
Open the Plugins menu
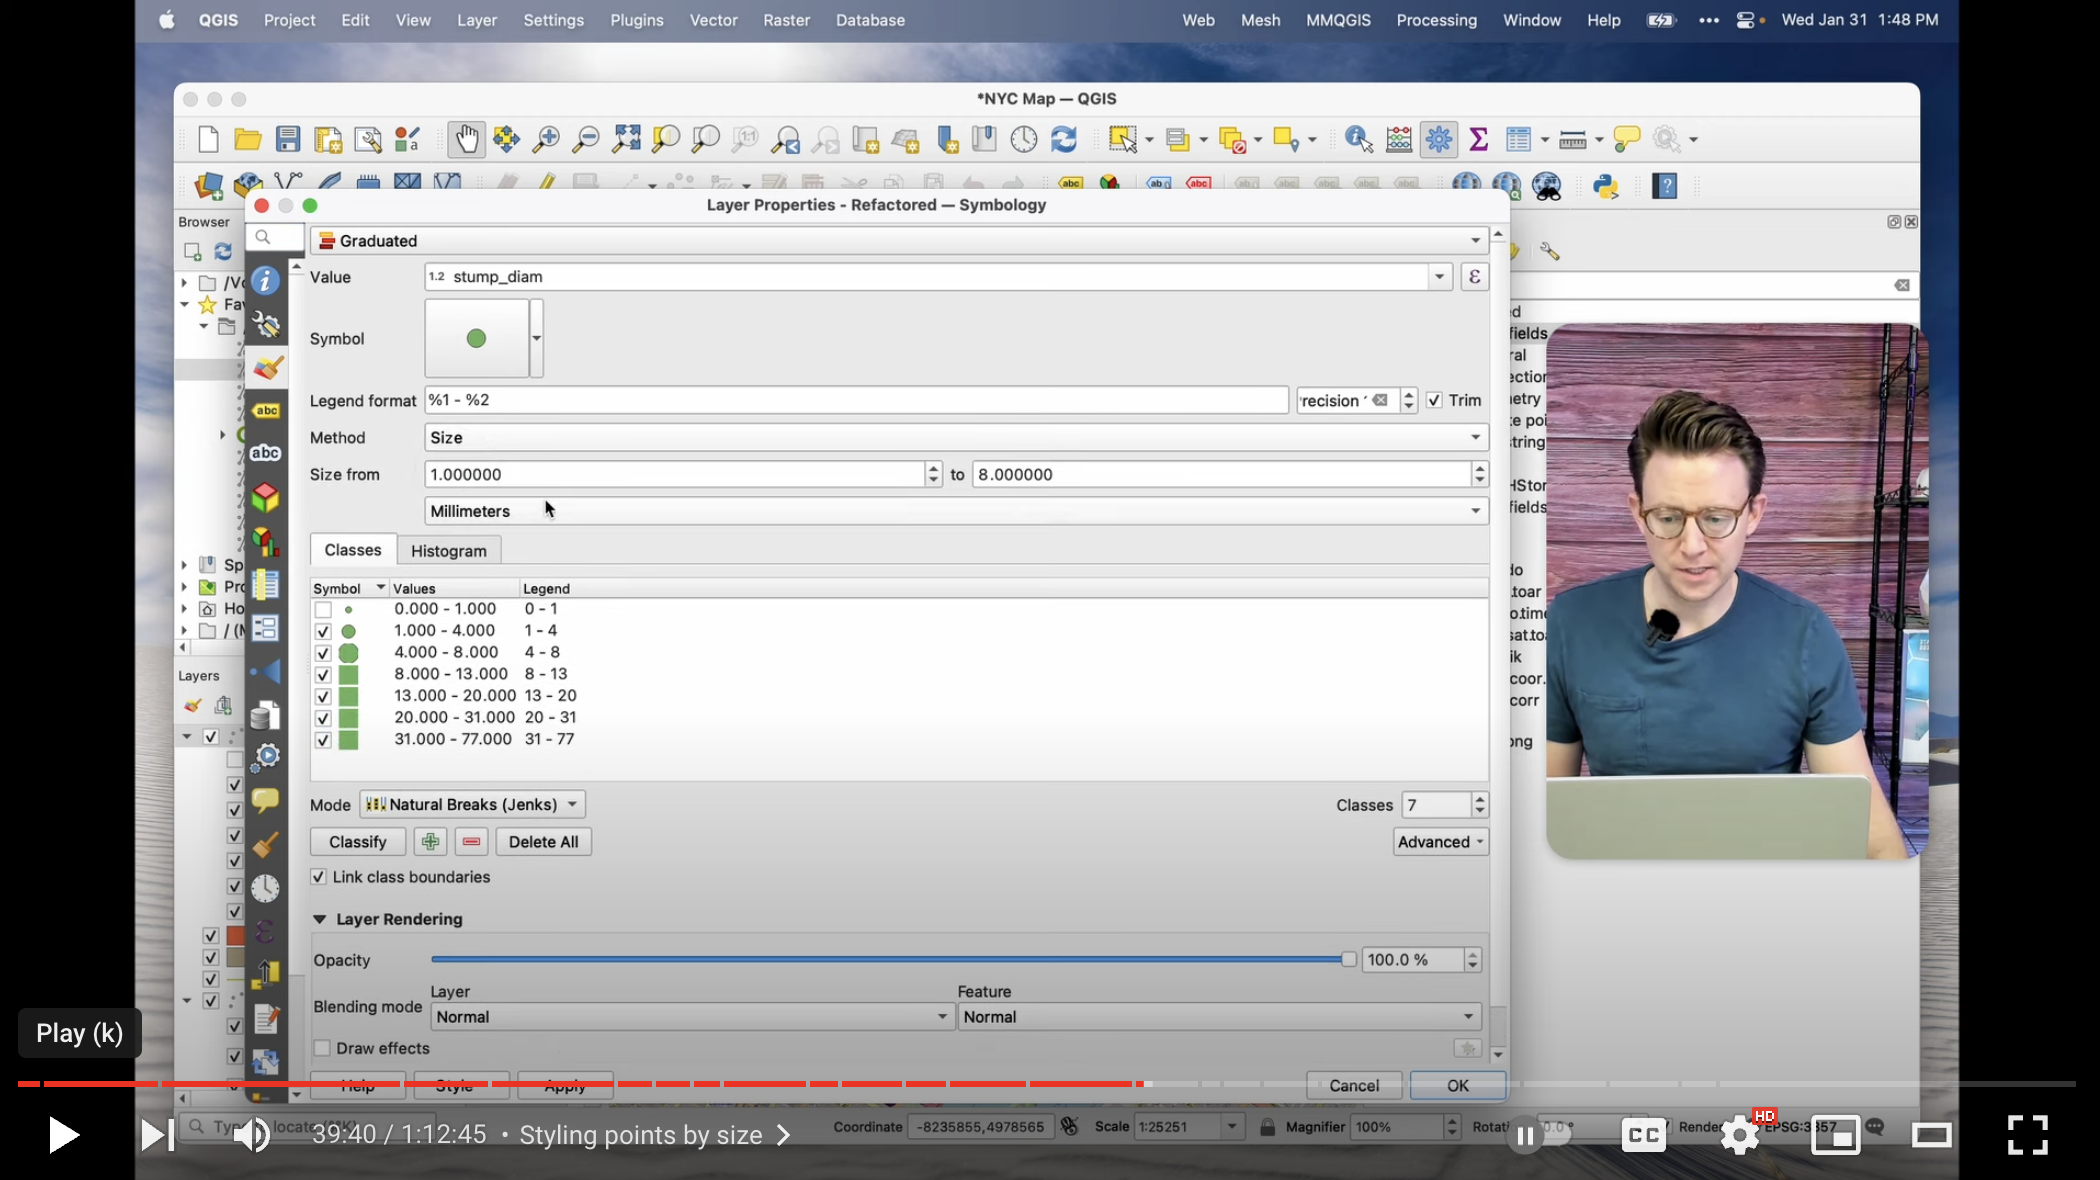pyautogui.click(x=637, y=20)
